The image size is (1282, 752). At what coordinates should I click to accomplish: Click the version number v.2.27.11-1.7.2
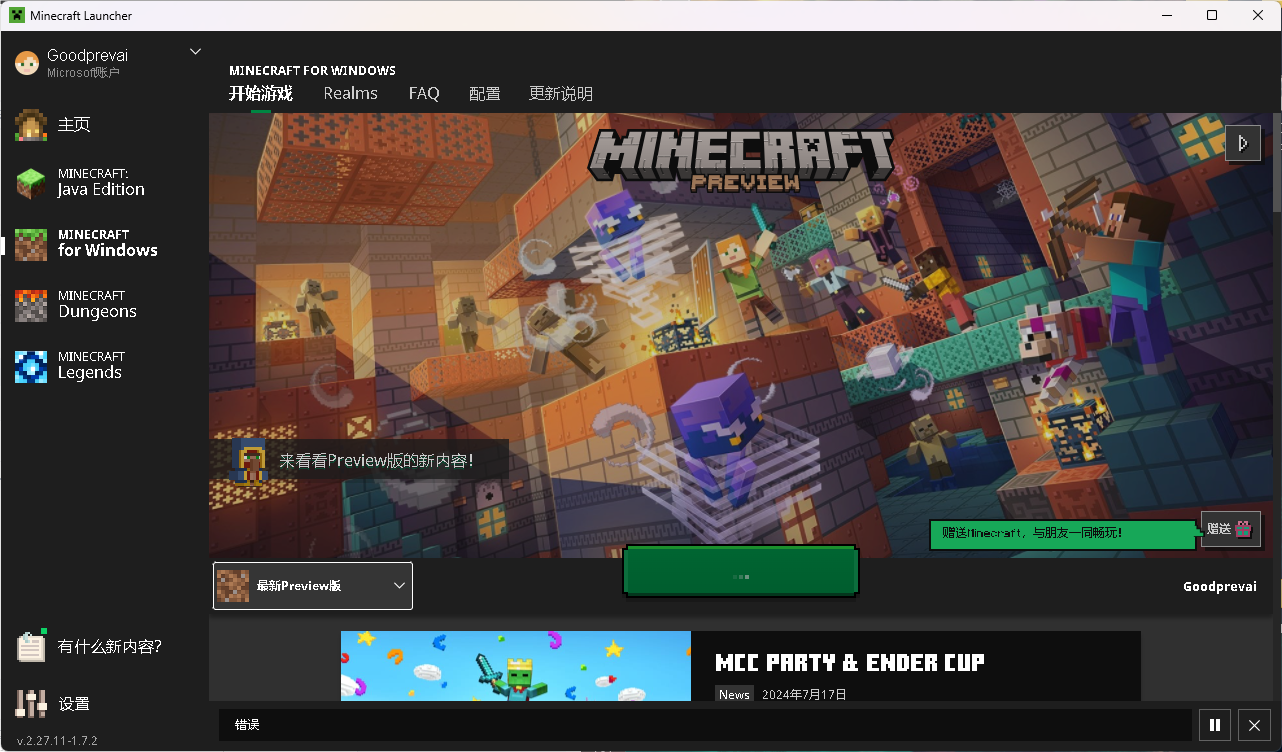click(x=57, y=741)
